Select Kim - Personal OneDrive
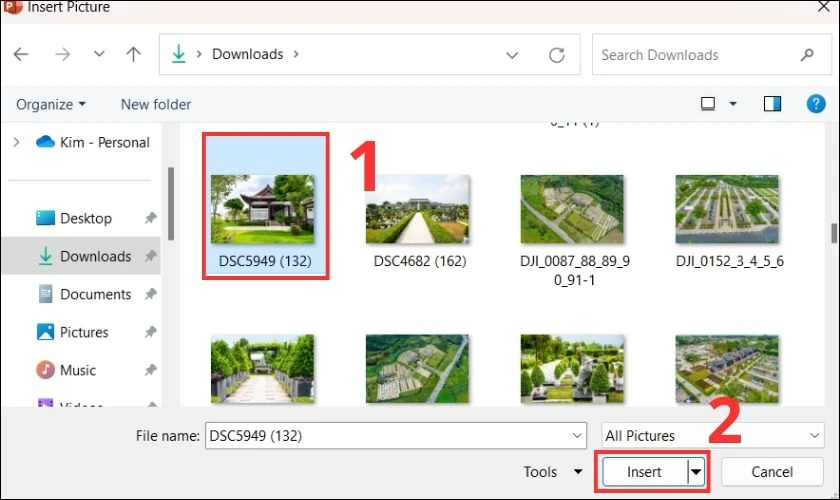 click(93, 142)
